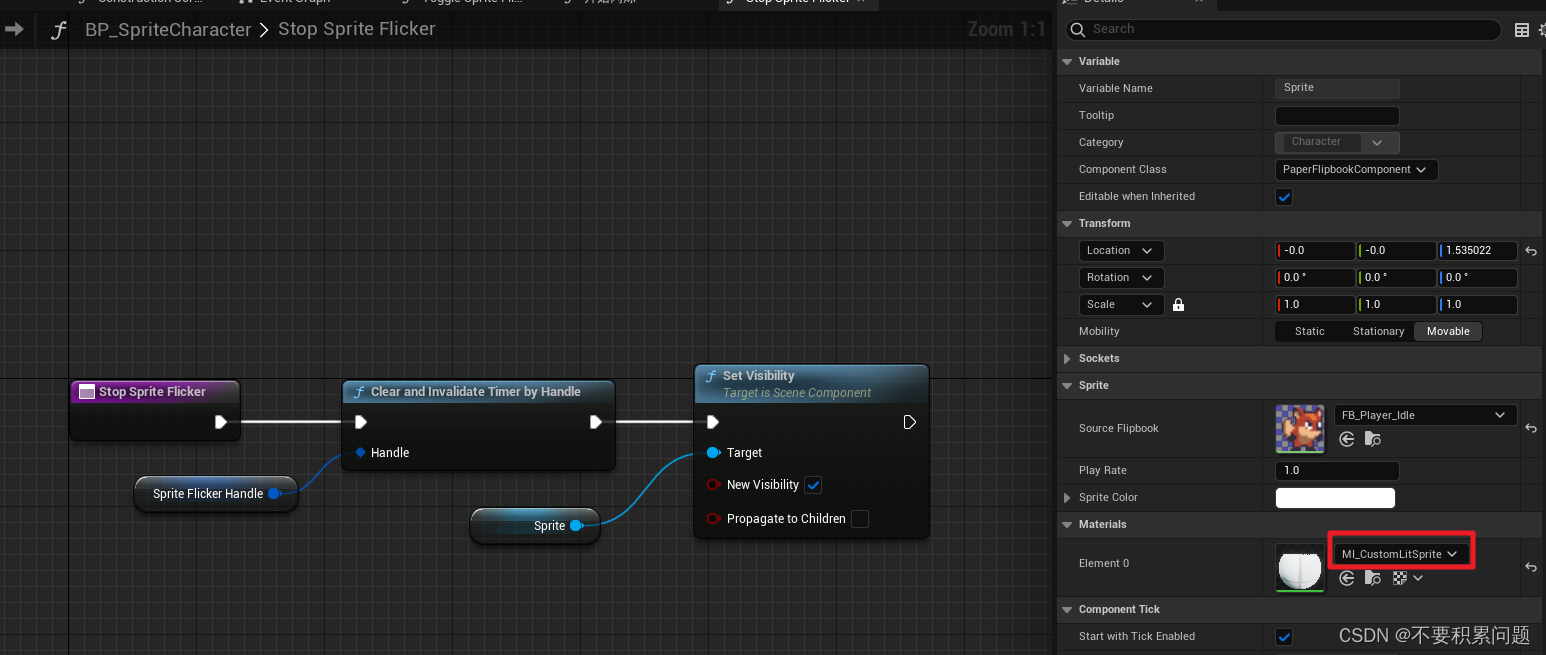The height and width of the screenshot is (655, 1546).
Task: Reset Source Flipbook to default
Action: pyautogui.click(x=1531, y=428)
